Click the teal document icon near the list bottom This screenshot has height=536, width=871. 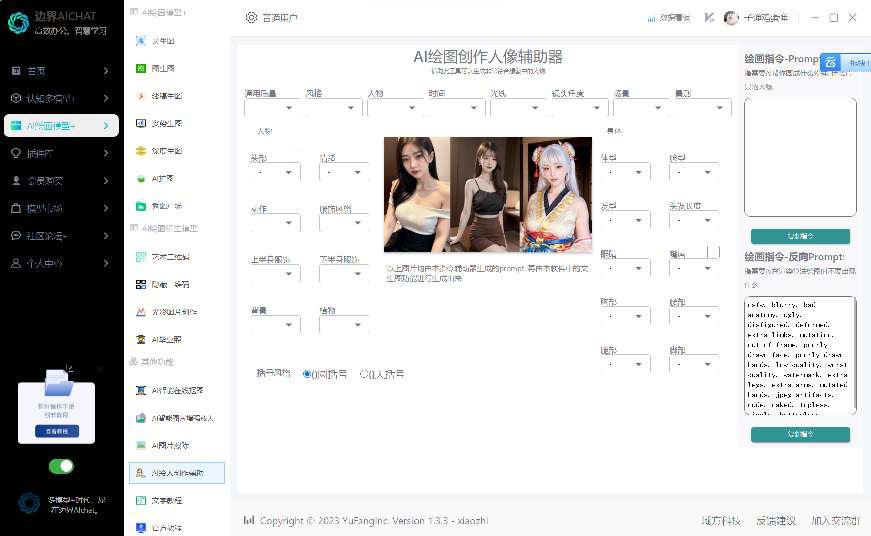point(141,500)
